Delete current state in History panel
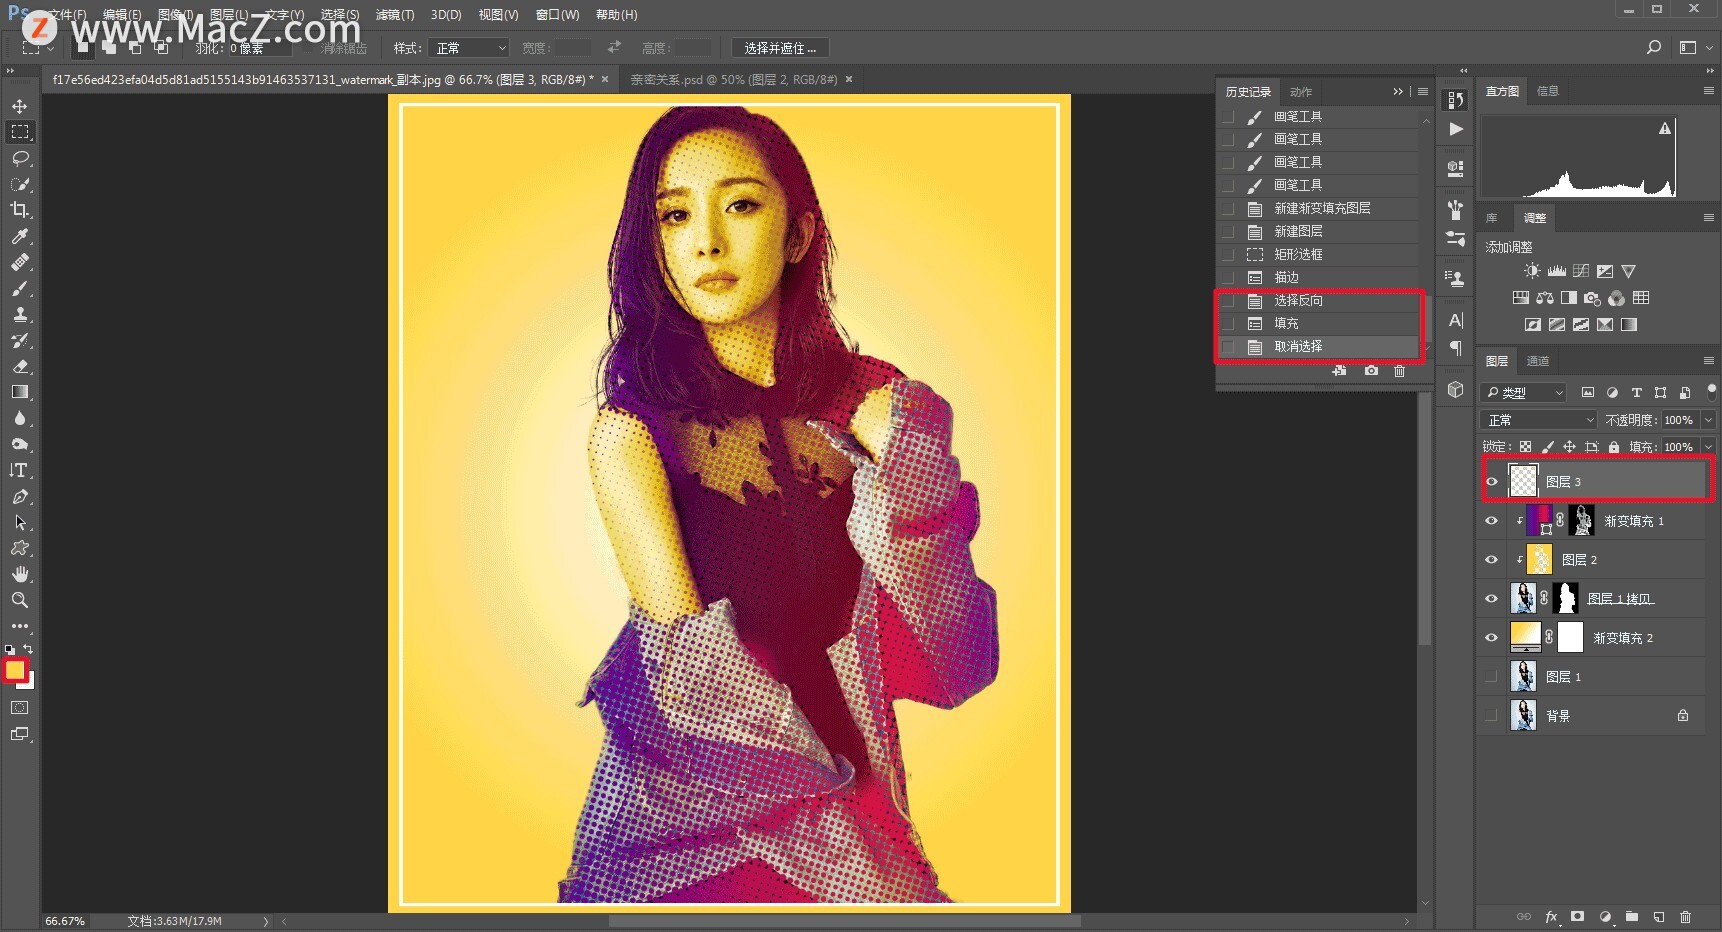 tap(1399, 371)
